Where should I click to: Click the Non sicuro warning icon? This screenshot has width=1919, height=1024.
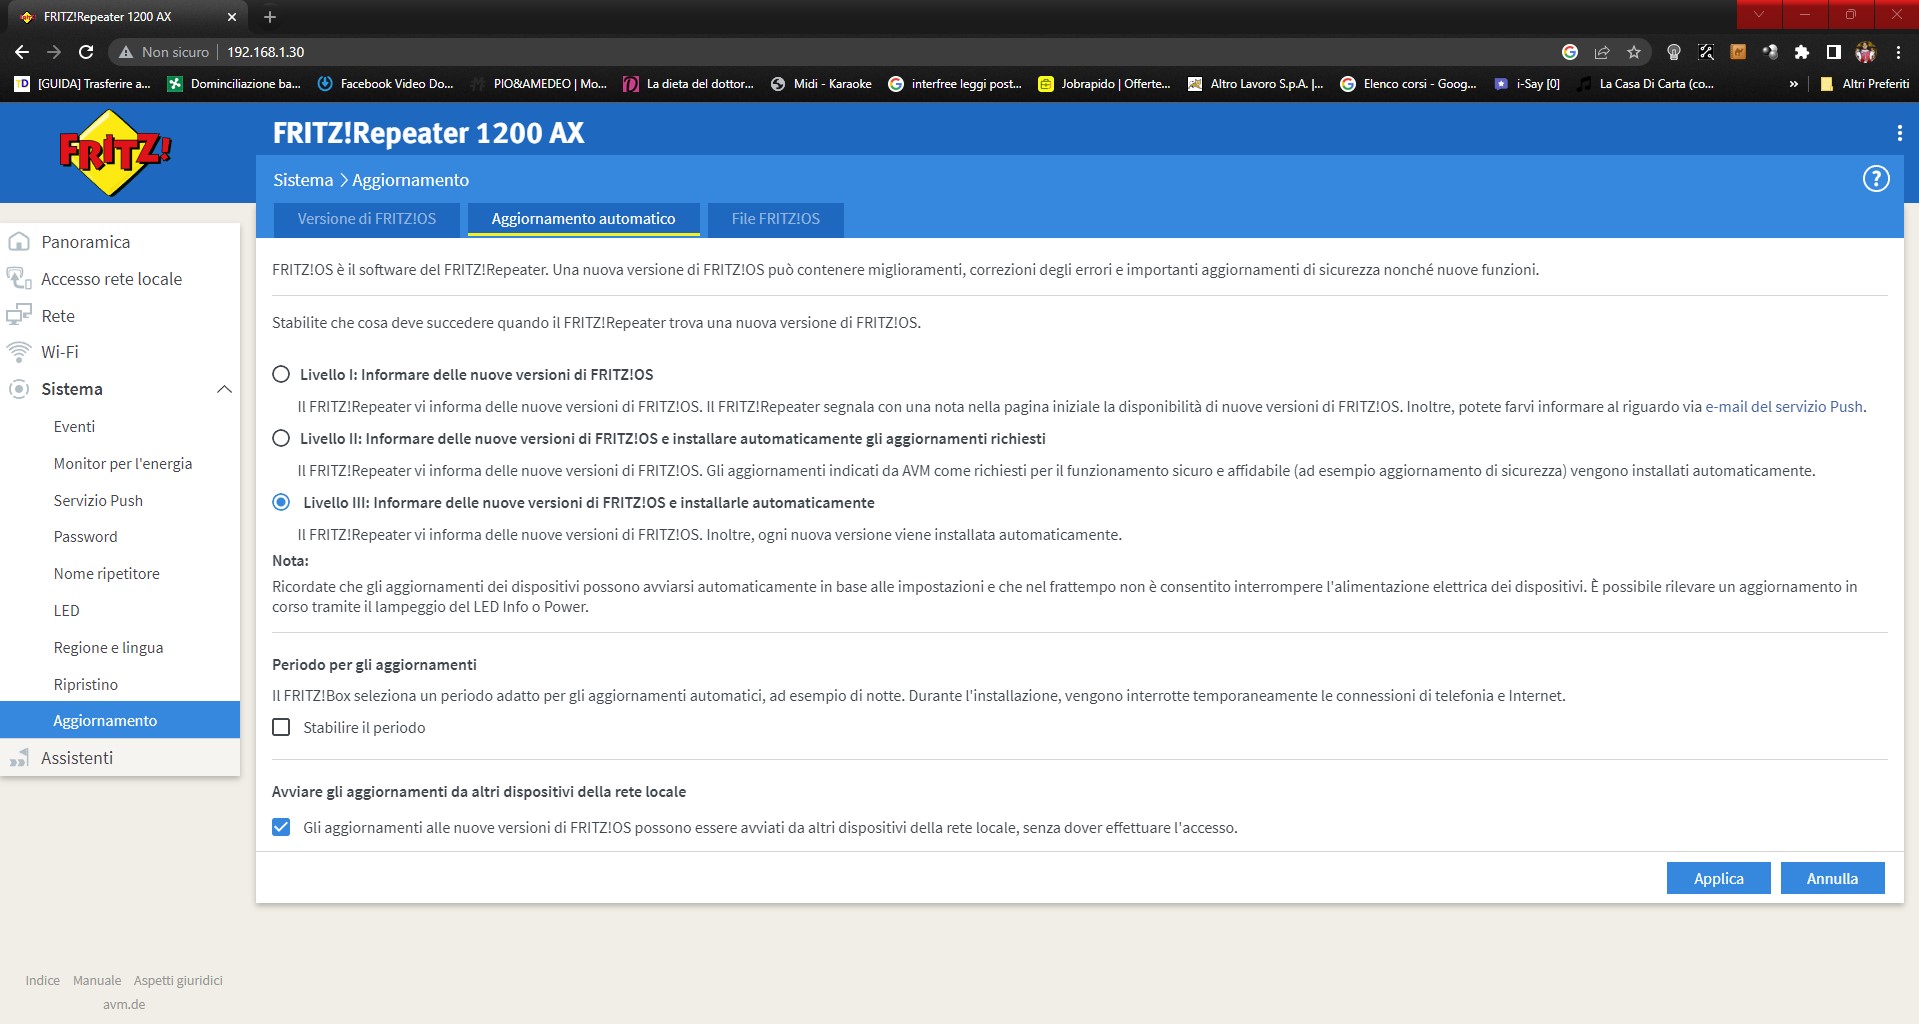(126, 52)
